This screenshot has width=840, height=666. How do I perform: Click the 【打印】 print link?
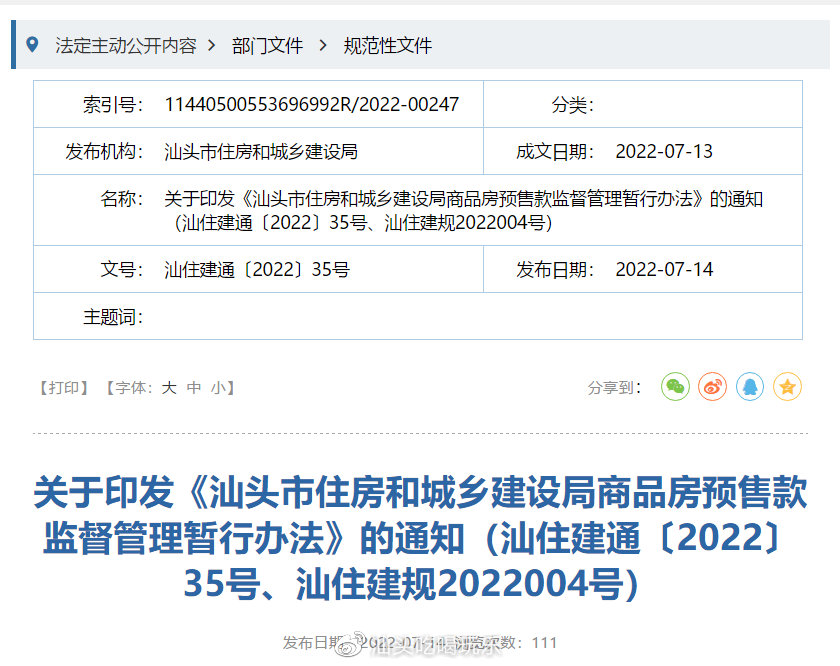pyautogui.click(x=64, y=387)
